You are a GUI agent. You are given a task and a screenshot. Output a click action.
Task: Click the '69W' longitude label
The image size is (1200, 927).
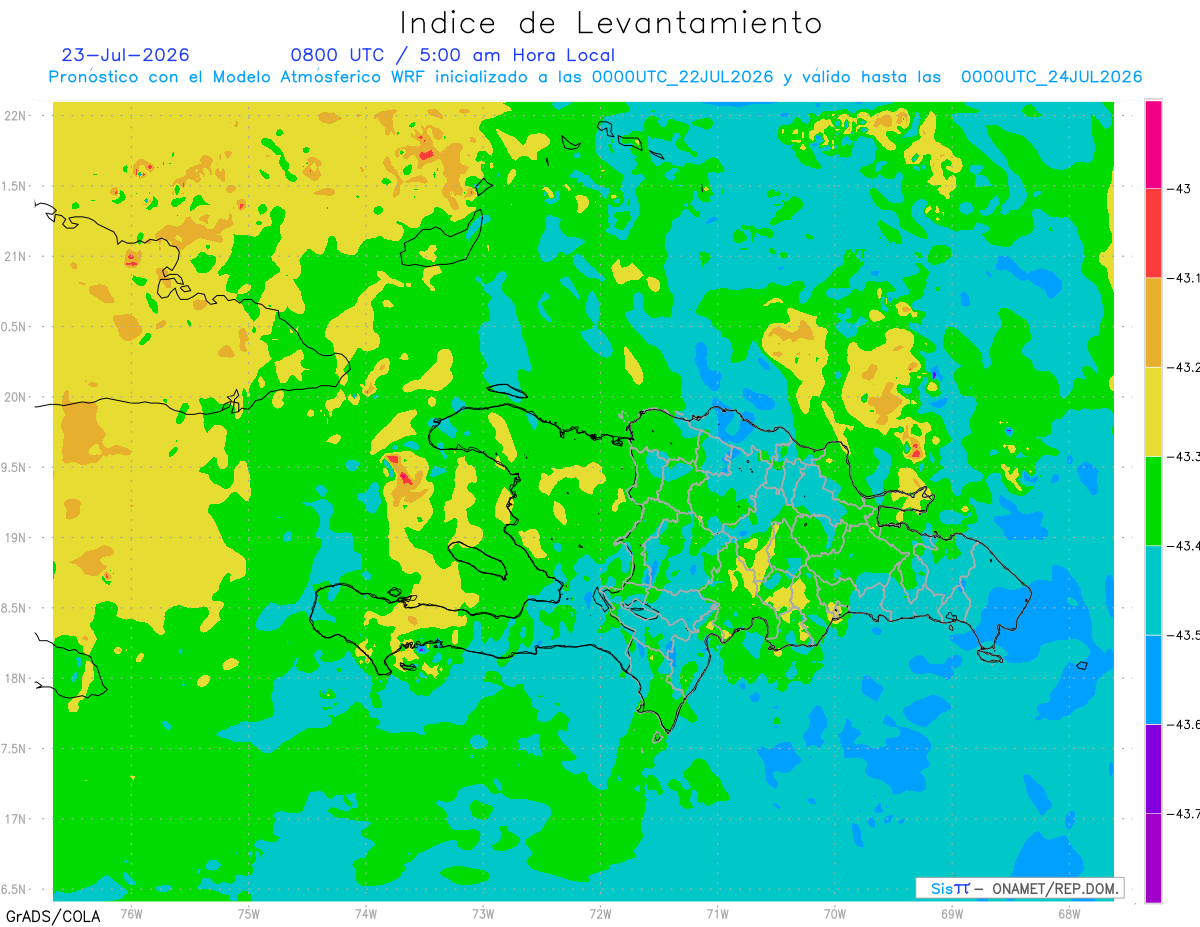[x=952, y=914]
